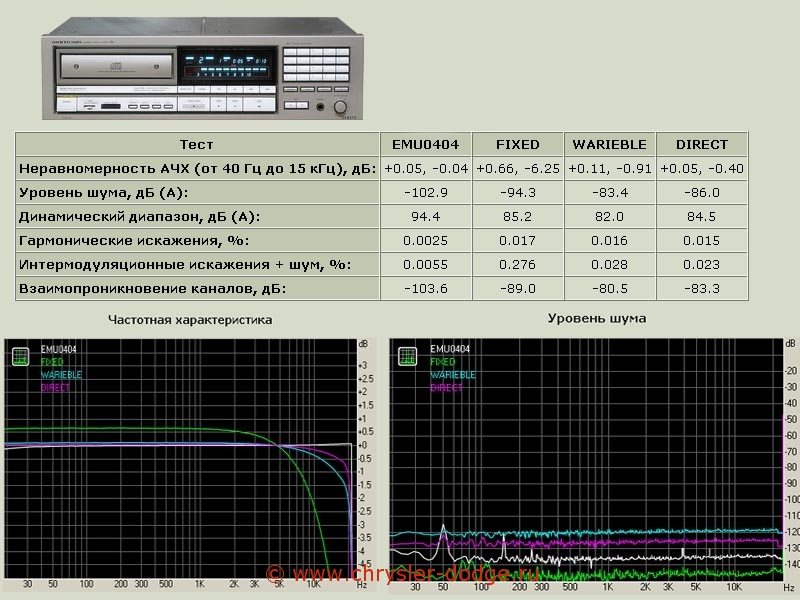Select the "+0.66, -6.25" table cell
Image resolution: width=800 pixels, height=600 pixels.
[x=518, y=168]
